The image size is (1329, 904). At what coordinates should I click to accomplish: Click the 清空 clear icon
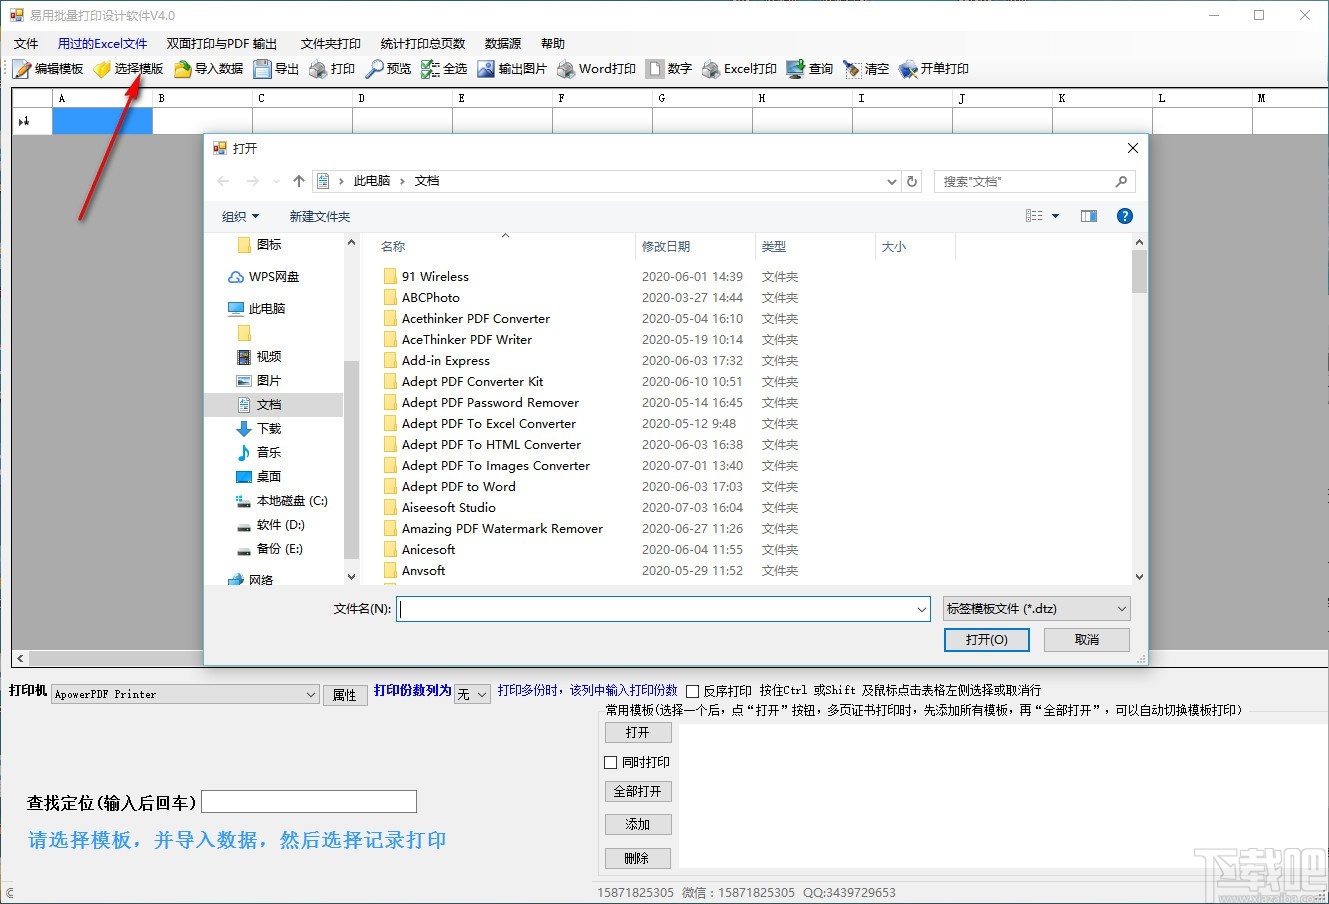(x=866, y=68)
